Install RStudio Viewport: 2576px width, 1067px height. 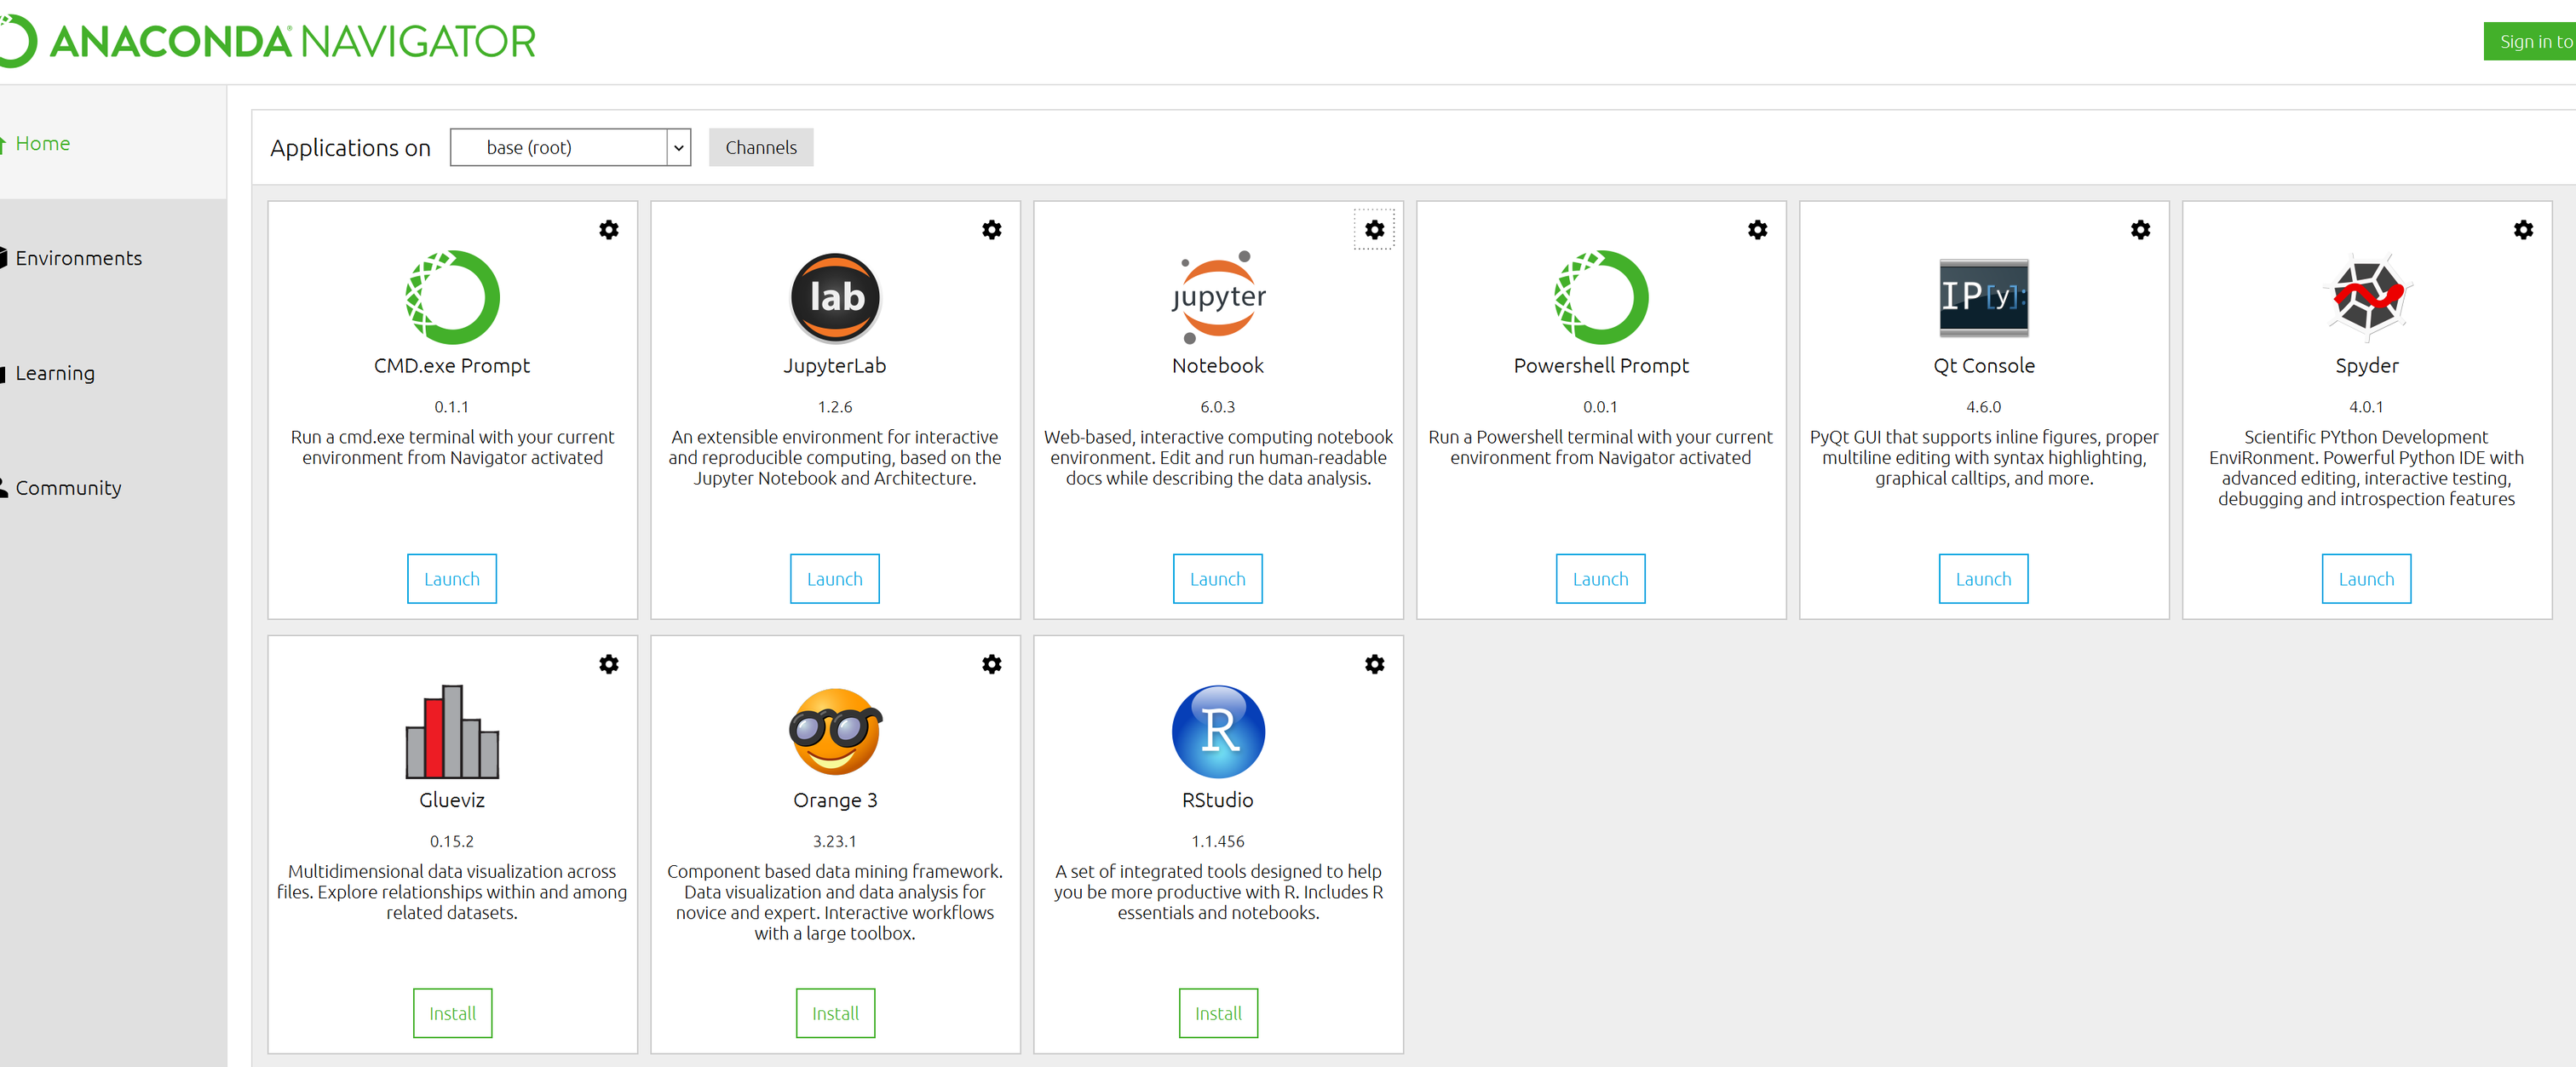pyautogui.click(x=1217, y=1013)
